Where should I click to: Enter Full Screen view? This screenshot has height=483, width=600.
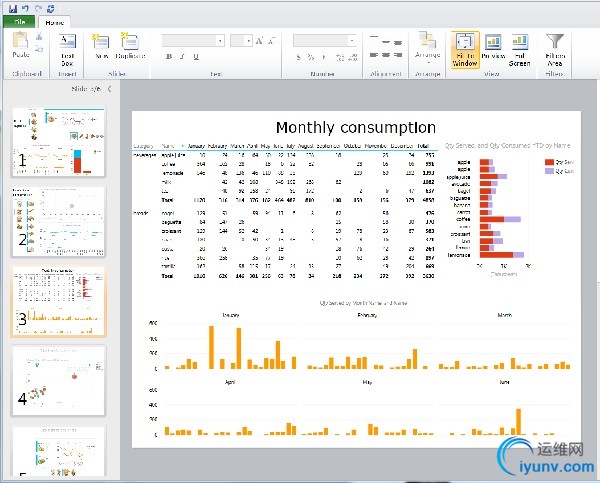pyautogui.click(x=519, y=50)
